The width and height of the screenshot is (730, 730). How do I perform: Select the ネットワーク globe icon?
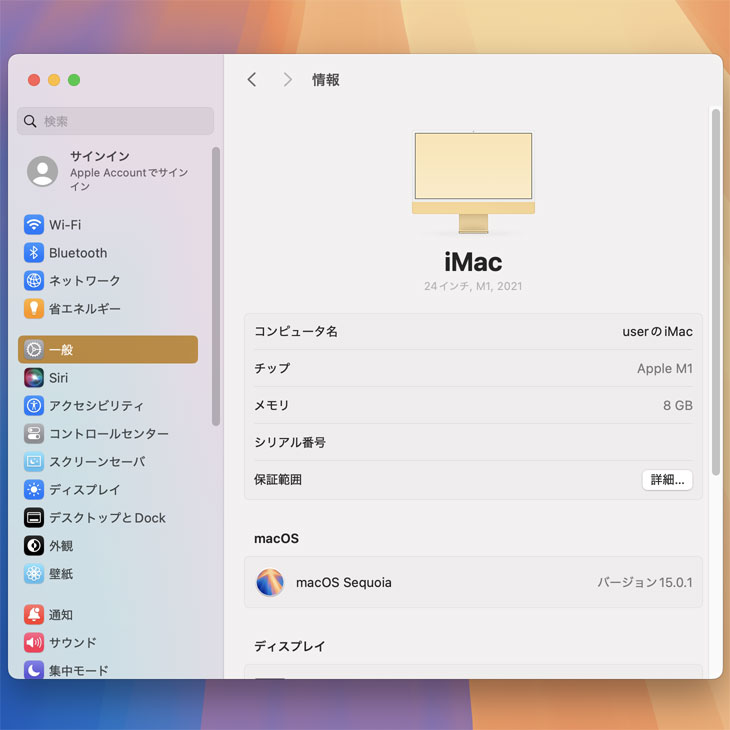(x=34, y=281)
